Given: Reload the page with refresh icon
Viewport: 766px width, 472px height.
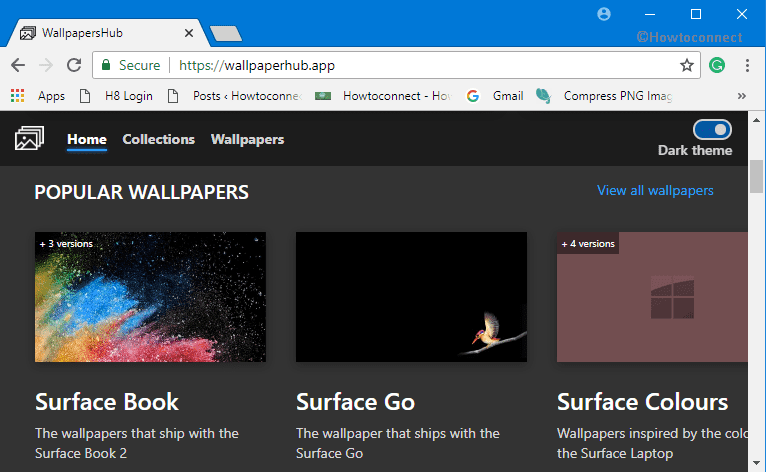Looking at the screenshot, I should 74,65.
